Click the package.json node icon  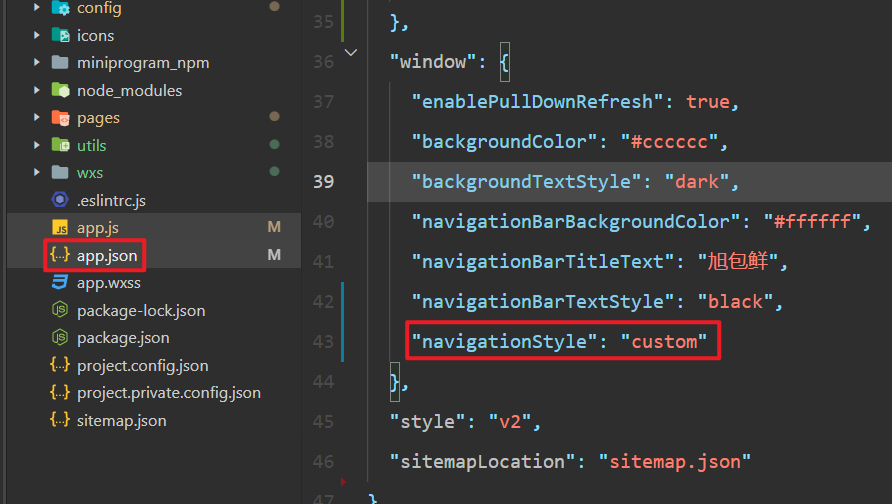(x=60, y=337)
